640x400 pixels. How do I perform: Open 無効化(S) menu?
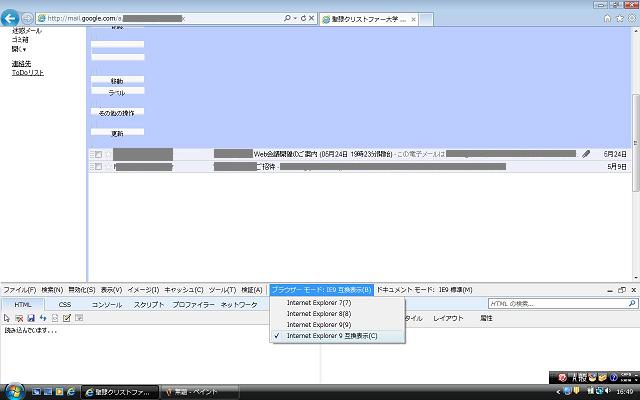point(82,290)
